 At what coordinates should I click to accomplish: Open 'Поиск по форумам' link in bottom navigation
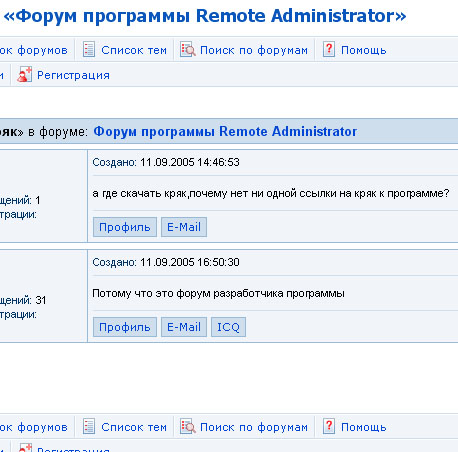[x=254, y=427]
